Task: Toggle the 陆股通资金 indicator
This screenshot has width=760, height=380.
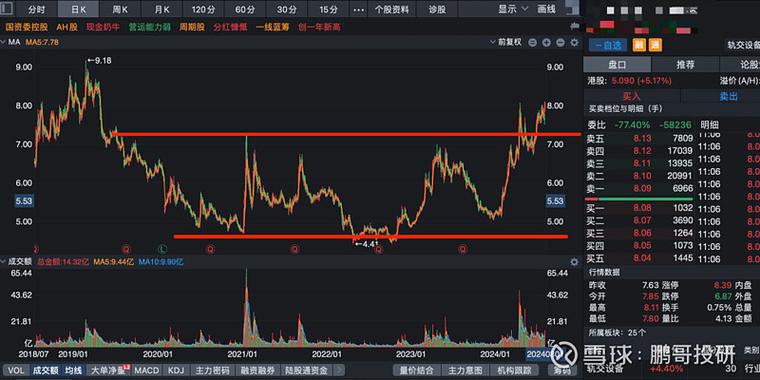Action: pos(307,370)
